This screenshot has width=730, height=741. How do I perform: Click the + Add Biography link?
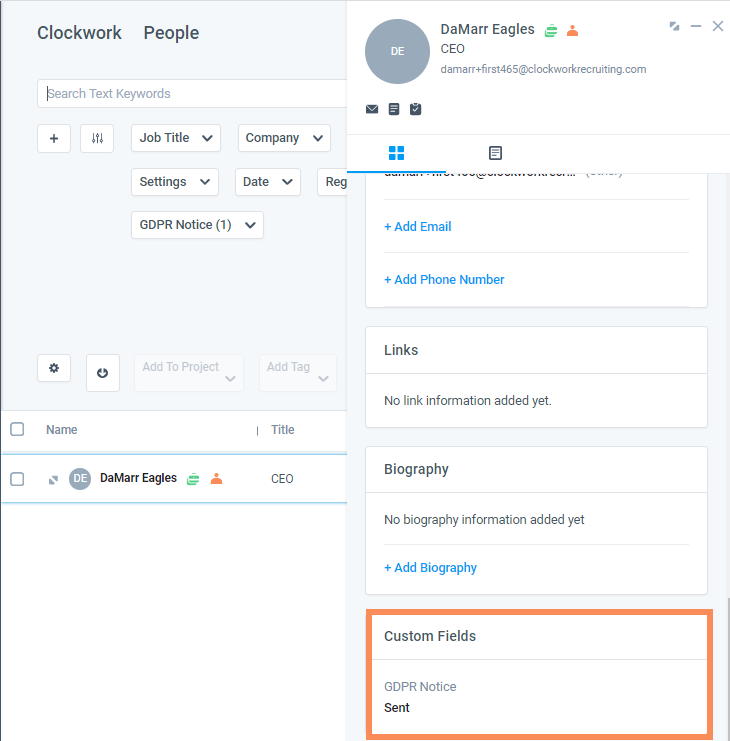click(430, 568)
